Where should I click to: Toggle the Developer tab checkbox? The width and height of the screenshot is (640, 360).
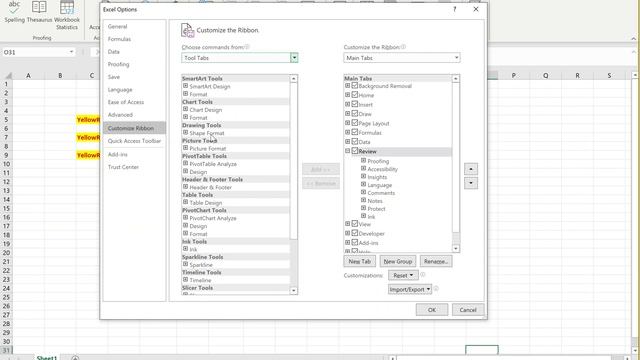tap(355, 233)
